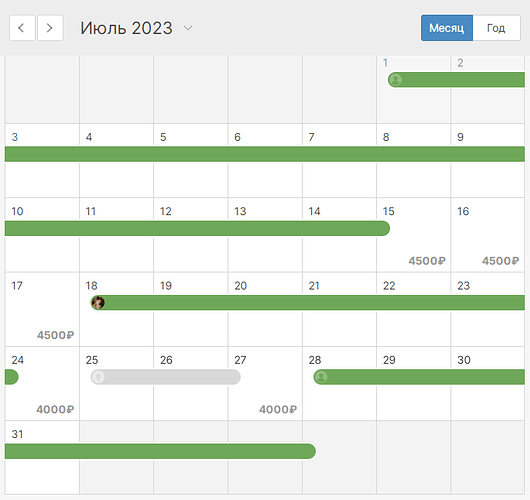Viewport: 530px width, 500px height.
Task: Open green booking bar on July 31 row
Action: (160, 451)
